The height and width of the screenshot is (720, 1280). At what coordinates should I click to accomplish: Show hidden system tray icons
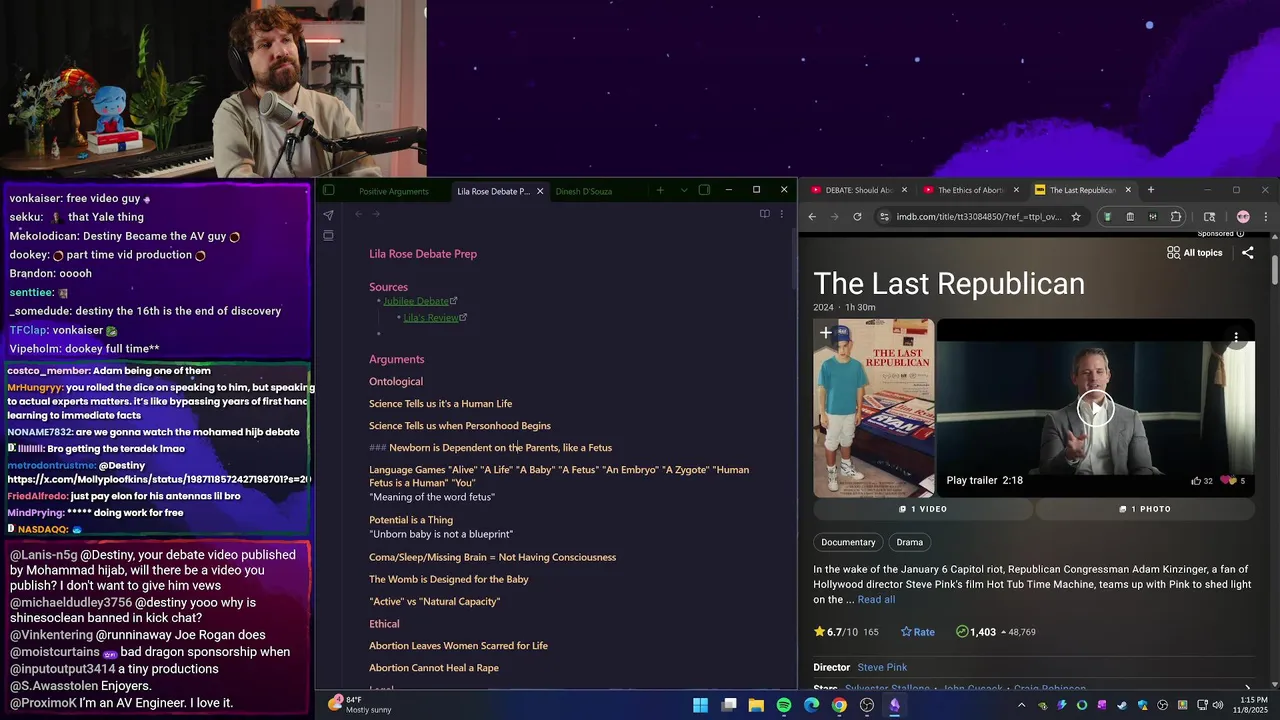point(1022,705)
